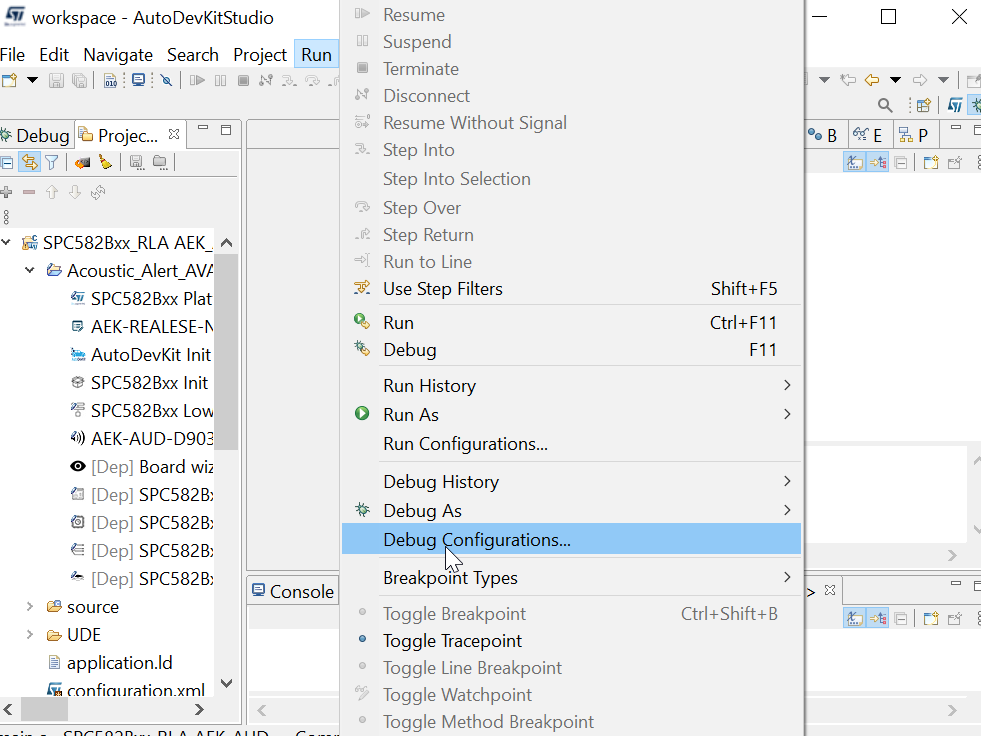The height and width of the screenshot is (736, 981).
Task: Select the Console tab
Action: click(x=293, y=591)
